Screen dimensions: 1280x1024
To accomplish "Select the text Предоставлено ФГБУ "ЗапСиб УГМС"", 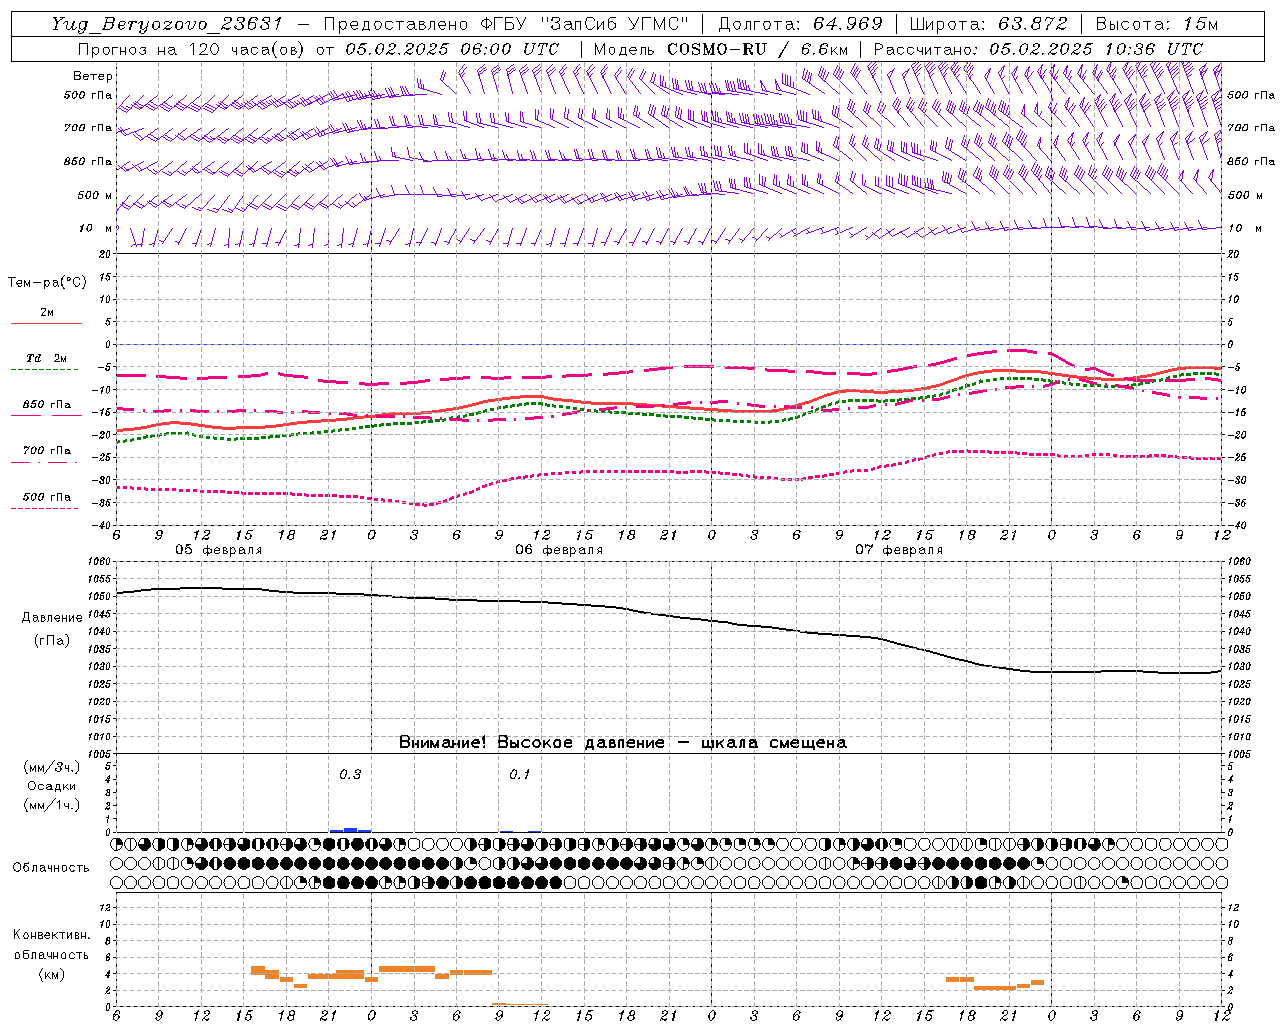I will [x=506, y=24].
